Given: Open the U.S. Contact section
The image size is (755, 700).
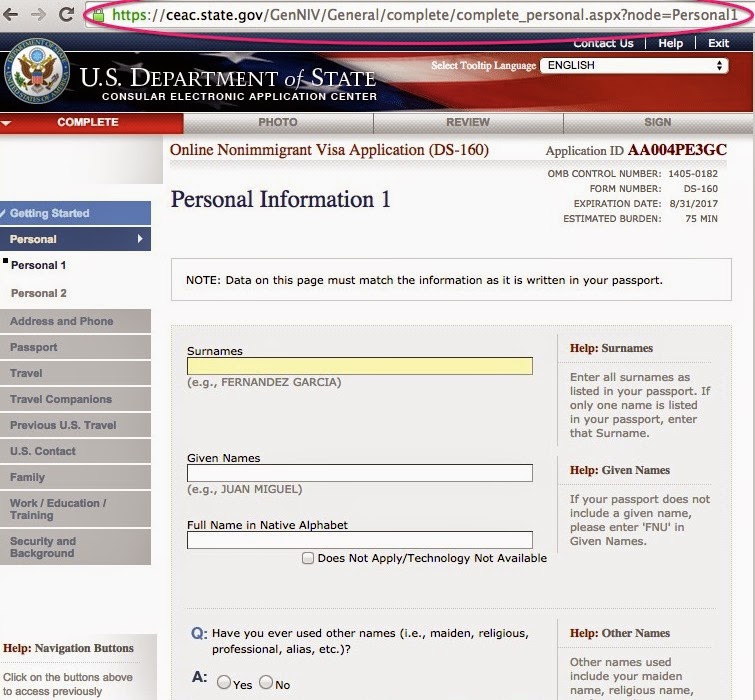Looking at the screenshot, I should [x=75, y=451].
